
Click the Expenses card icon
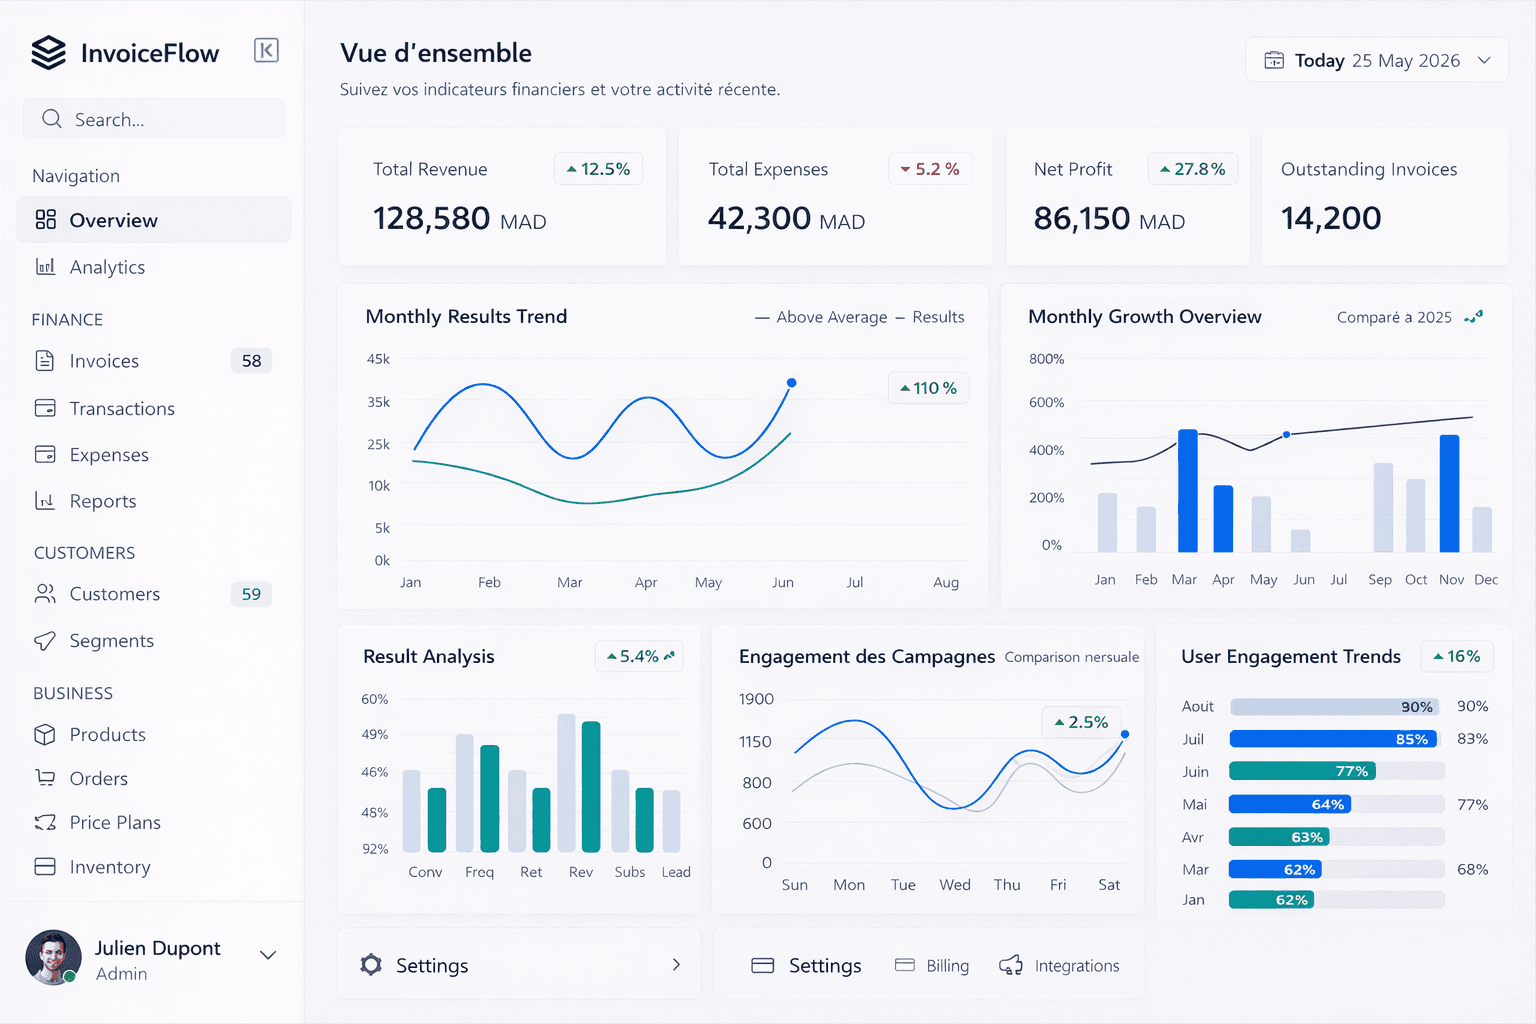(x=45, y=455)
